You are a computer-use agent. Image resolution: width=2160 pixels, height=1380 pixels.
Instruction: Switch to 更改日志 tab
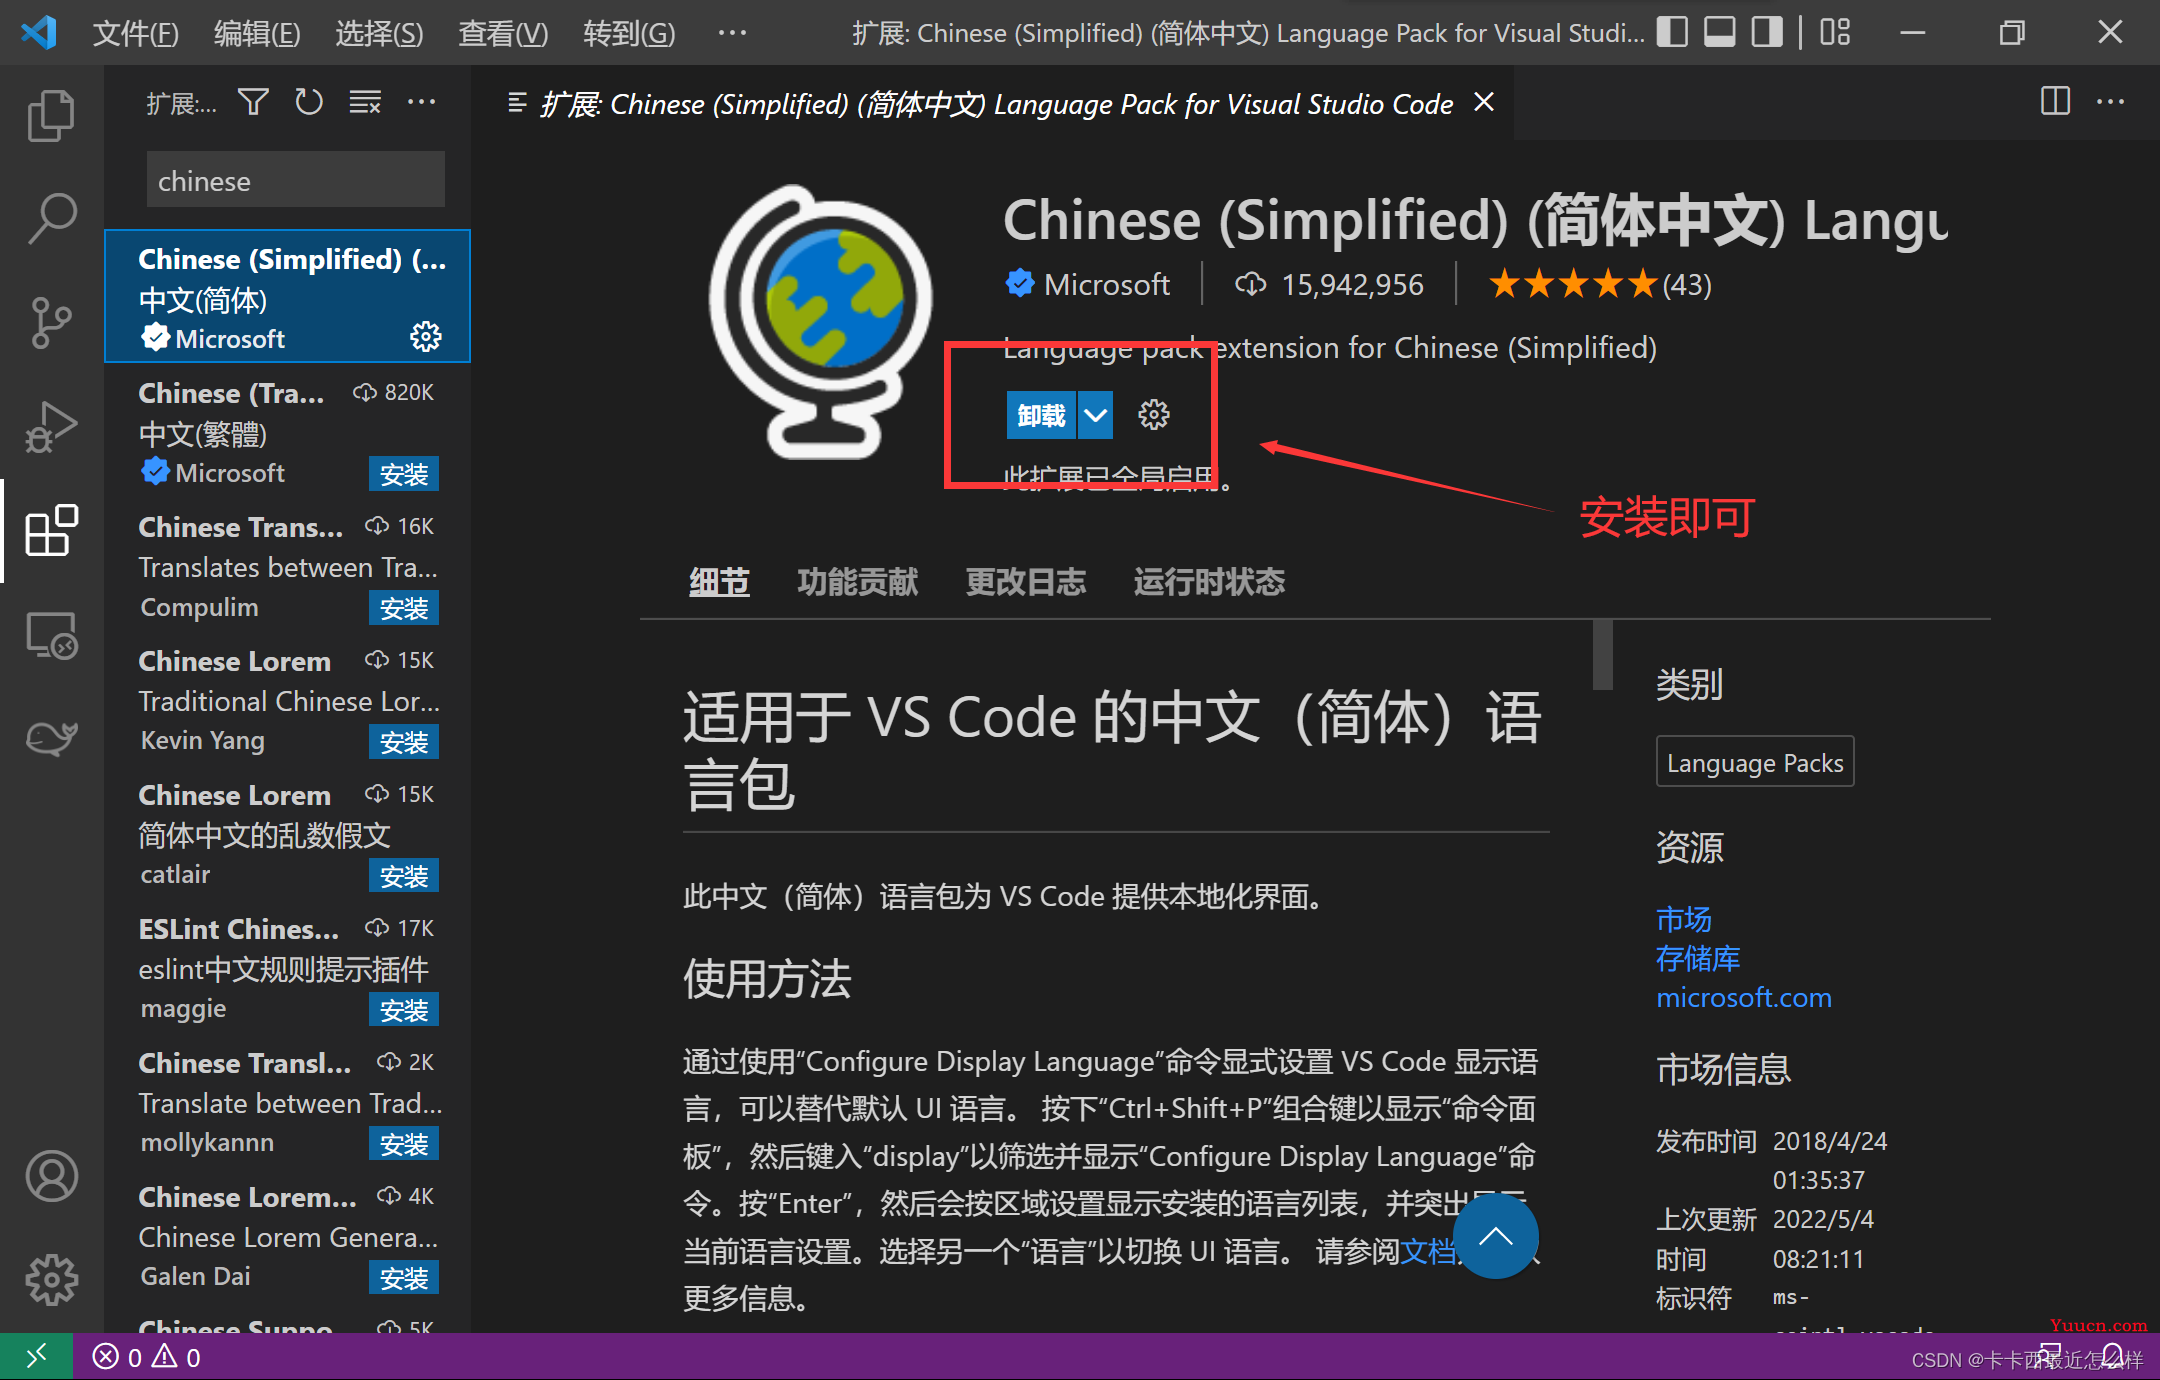(x=1026, y=582)
